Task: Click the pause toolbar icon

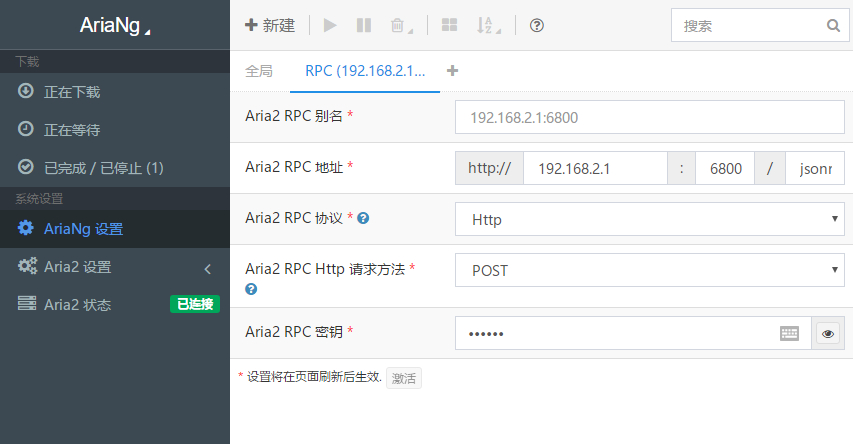Action: 363,25
